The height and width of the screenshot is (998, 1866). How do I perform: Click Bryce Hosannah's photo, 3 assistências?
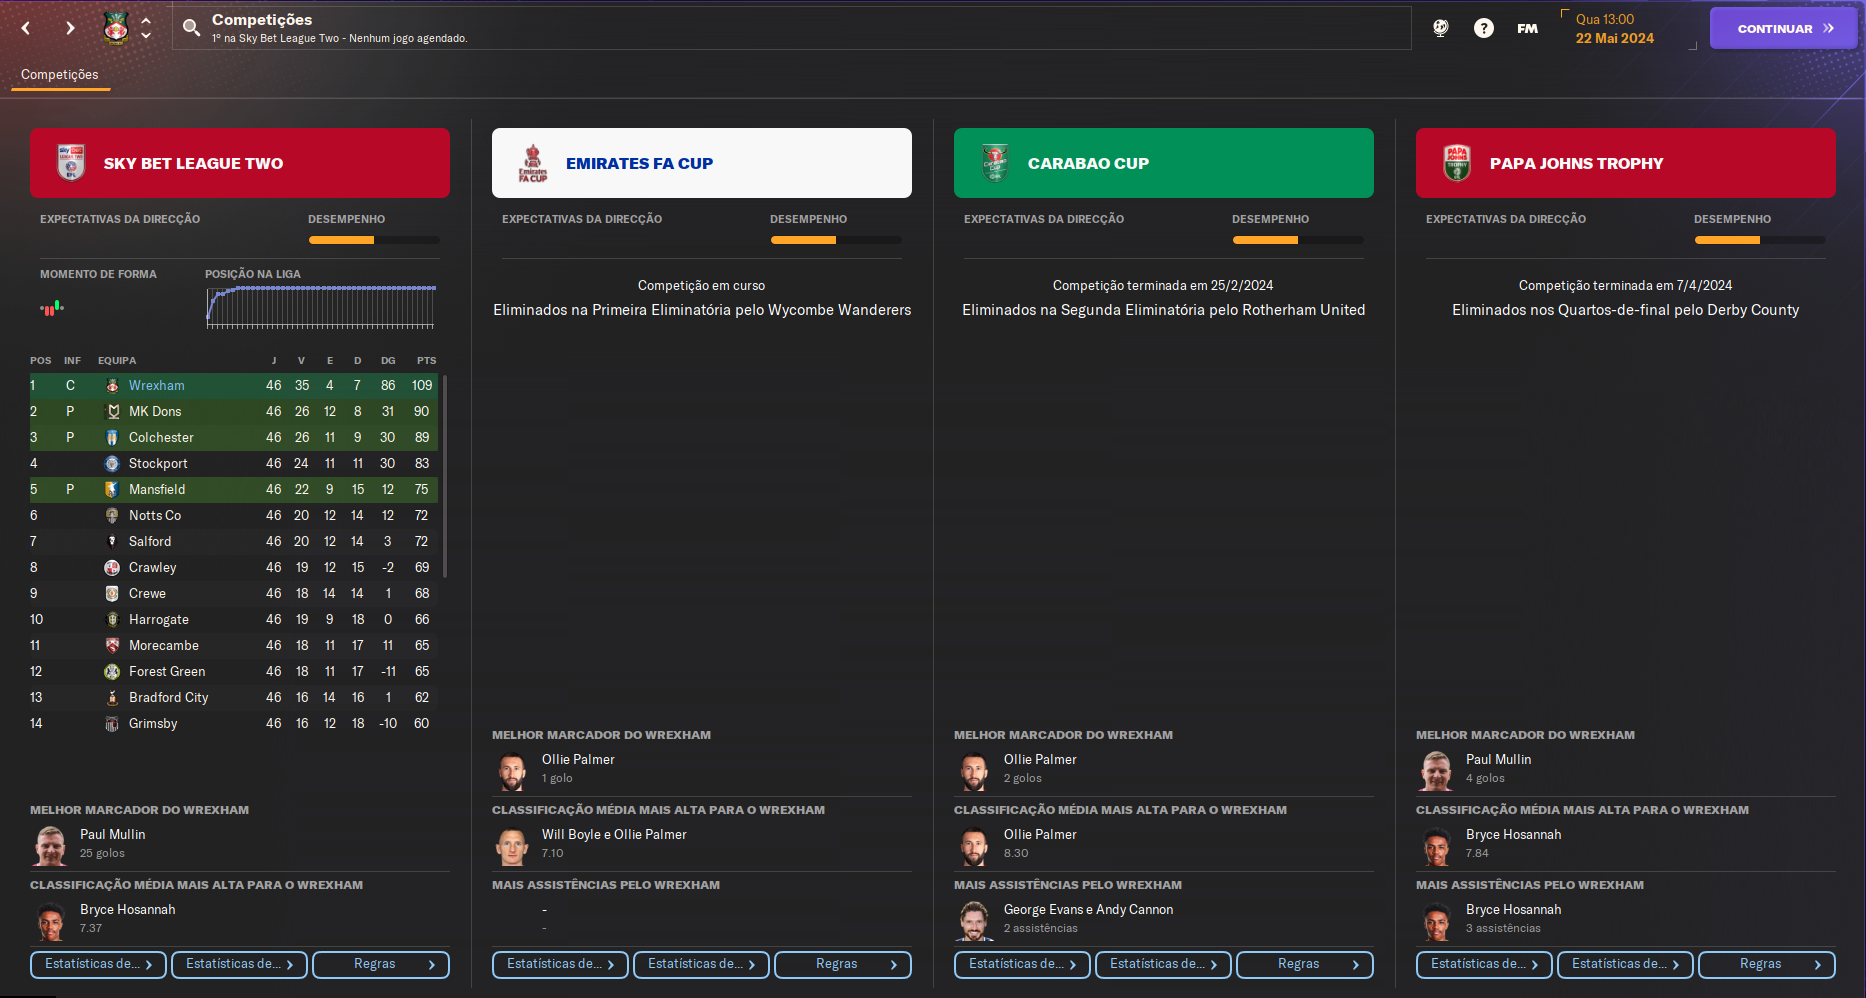(1436, 921)
